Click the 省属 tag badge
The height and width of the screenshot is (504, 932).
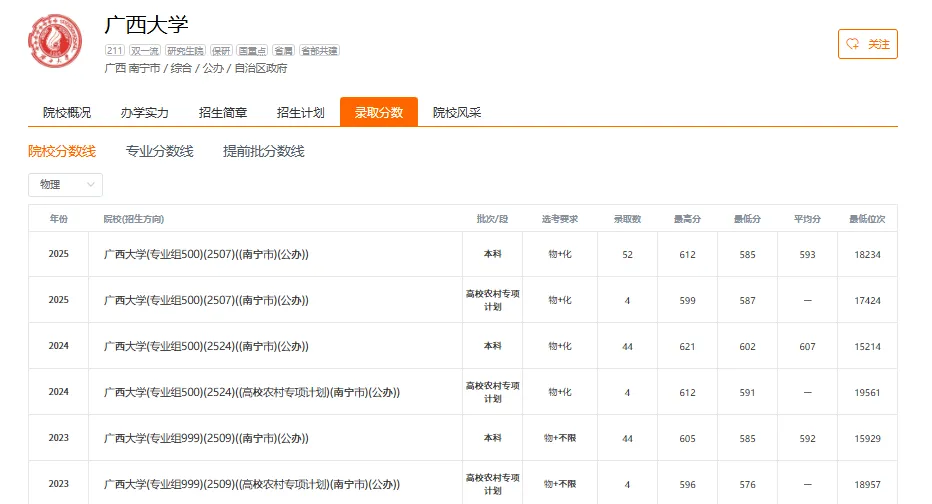tap(284, 51)
